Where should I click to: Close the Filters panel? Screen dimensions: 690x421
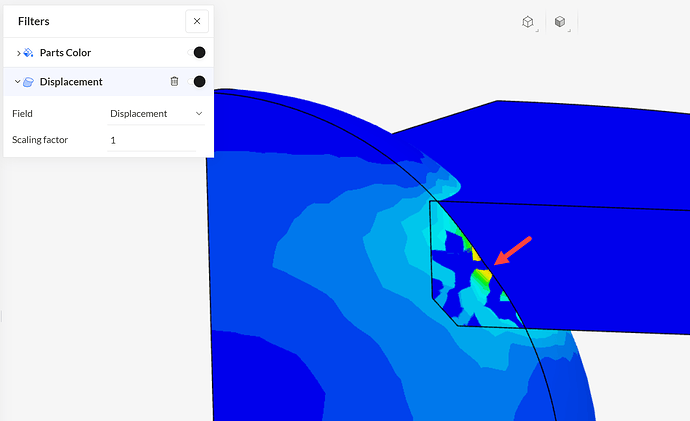[x=197, y=21]
